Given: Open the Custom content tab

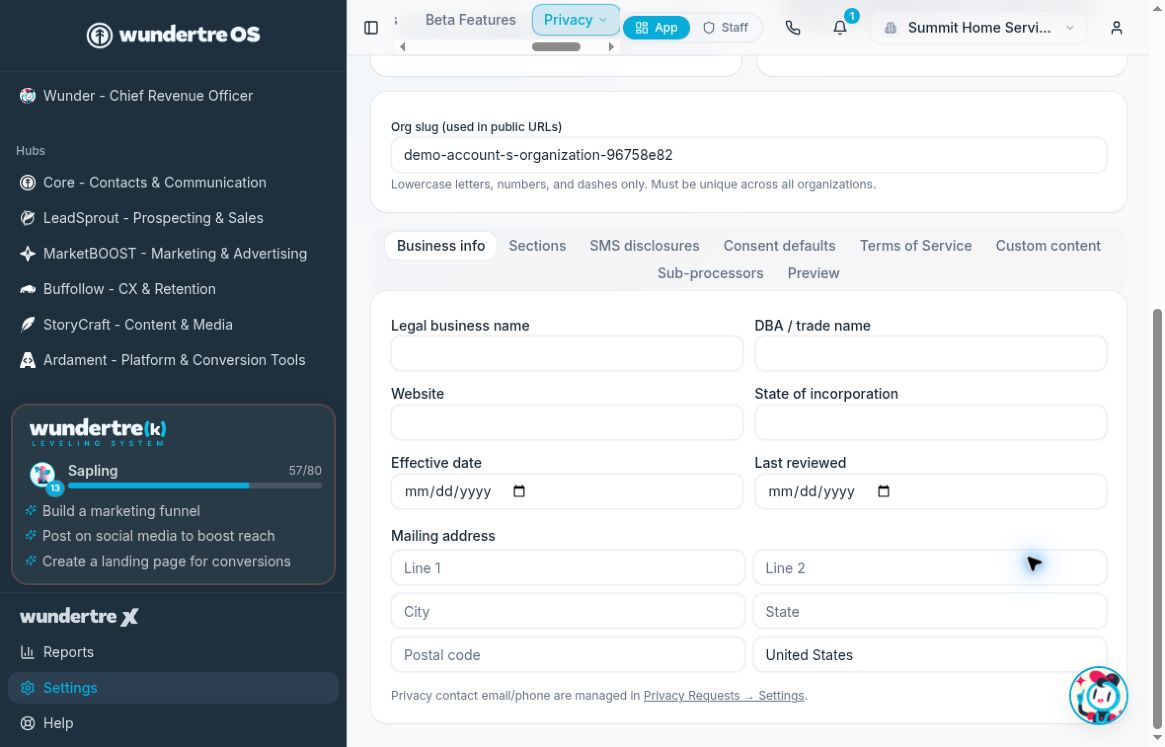Looking at the screenshot, I should tap(1048, 246).
